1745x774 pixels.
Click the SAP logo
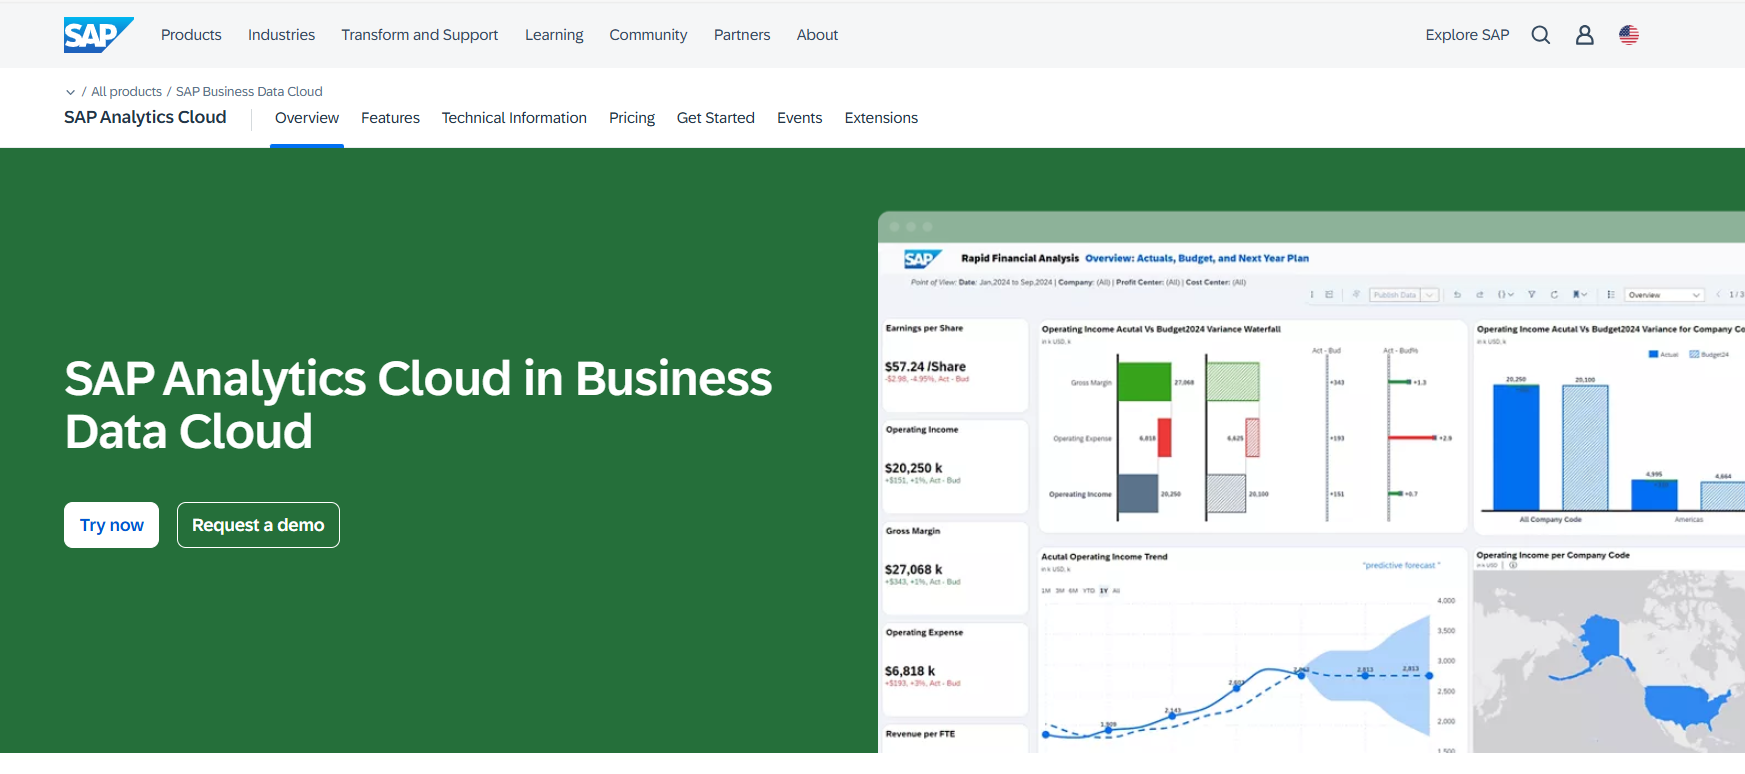pyautogui.click(x=98, y=35)
